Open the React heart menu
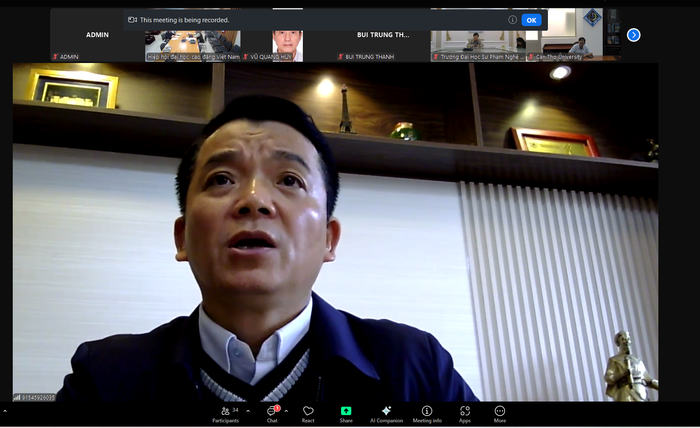The width and height of the screenshot is (700, 428). pos(308,414)
